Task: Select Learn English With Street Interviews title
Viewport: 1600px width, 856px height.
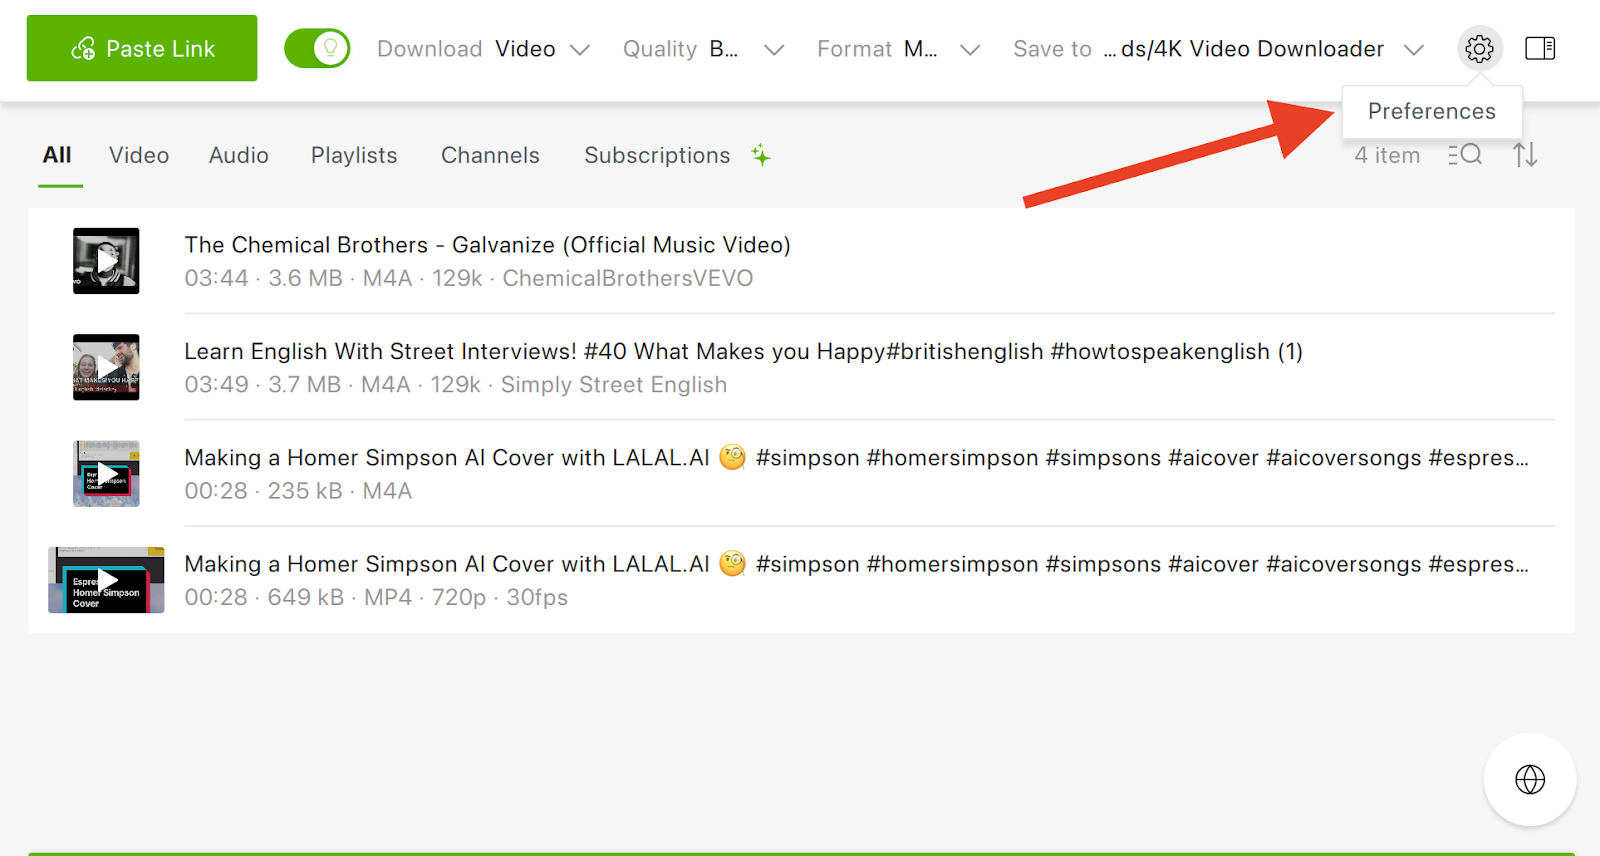Action: coord(743,351)
